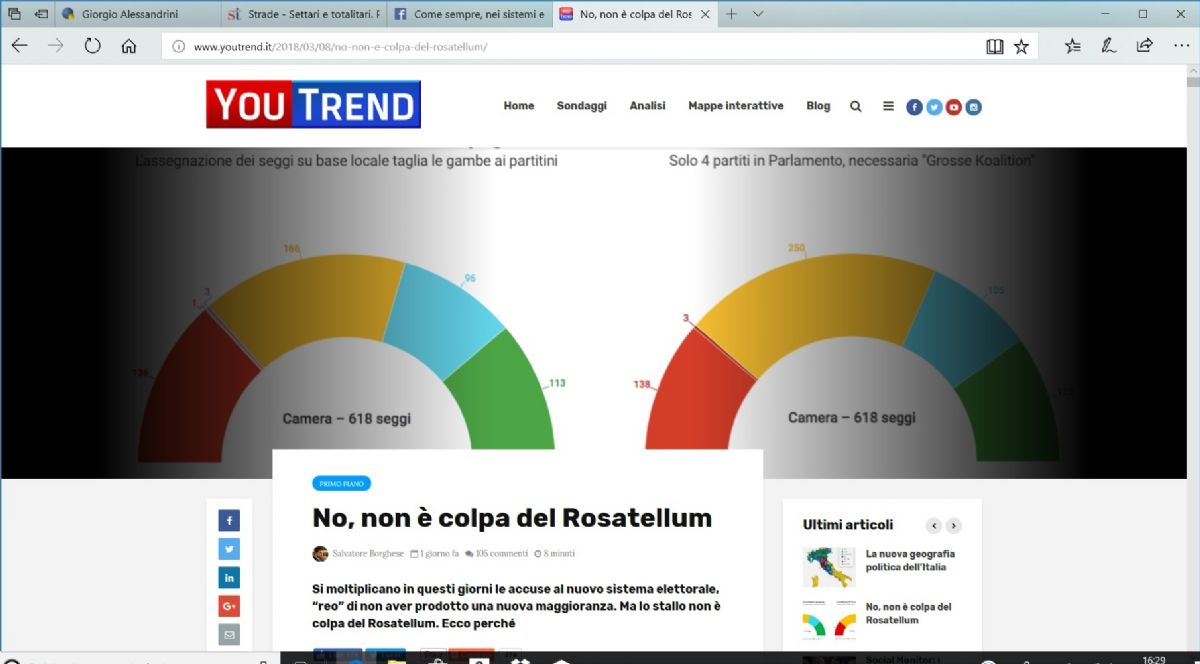Click the PRIMO PIANO category badge
1200x664 pixels.
coord(341,483)
